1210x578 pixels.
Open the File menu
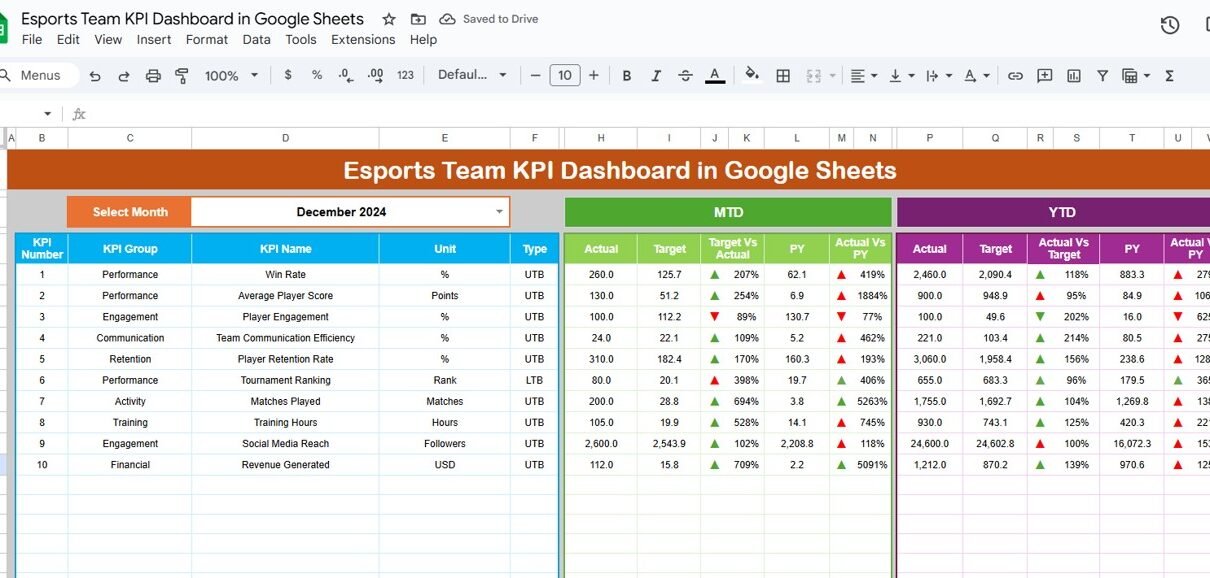point(32,40)
